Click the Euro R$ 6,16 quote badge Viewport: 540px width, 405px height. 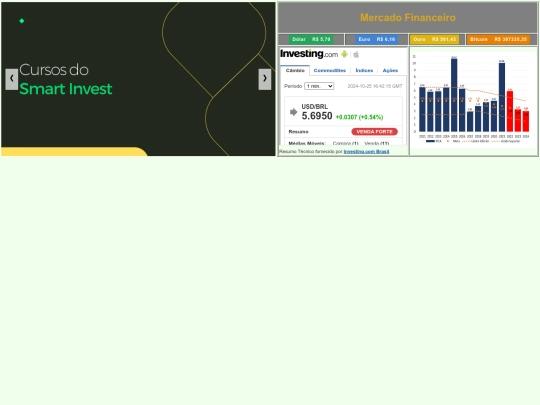[376, 39]
